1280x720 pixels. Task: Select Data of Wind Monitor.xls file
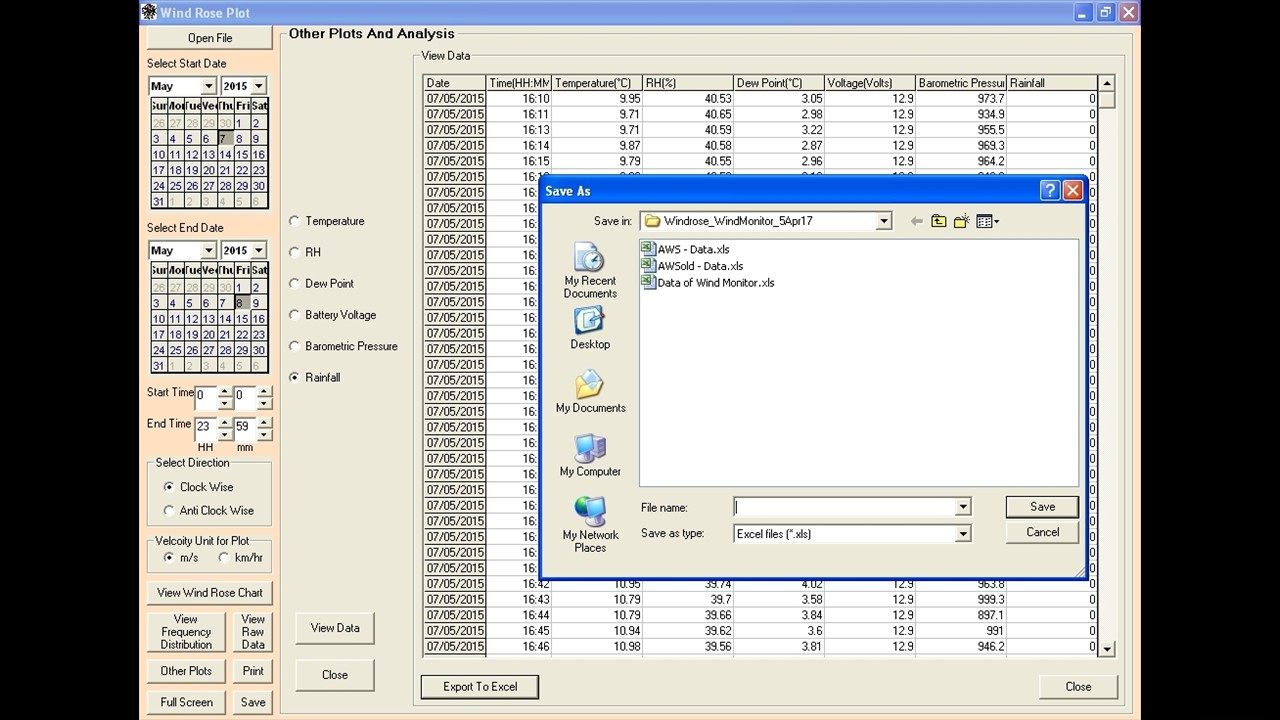(708, 283)
